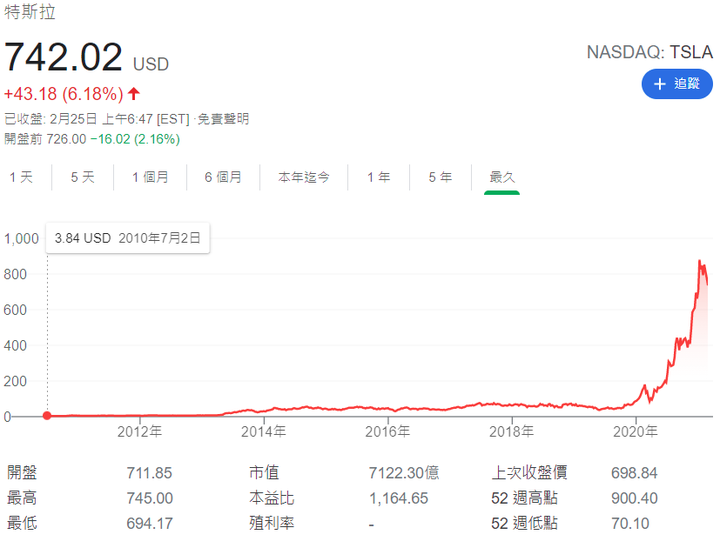Screen dimensions: 720x548
Task: Click the 200 y-axis label
Action: tap(15, 381)
